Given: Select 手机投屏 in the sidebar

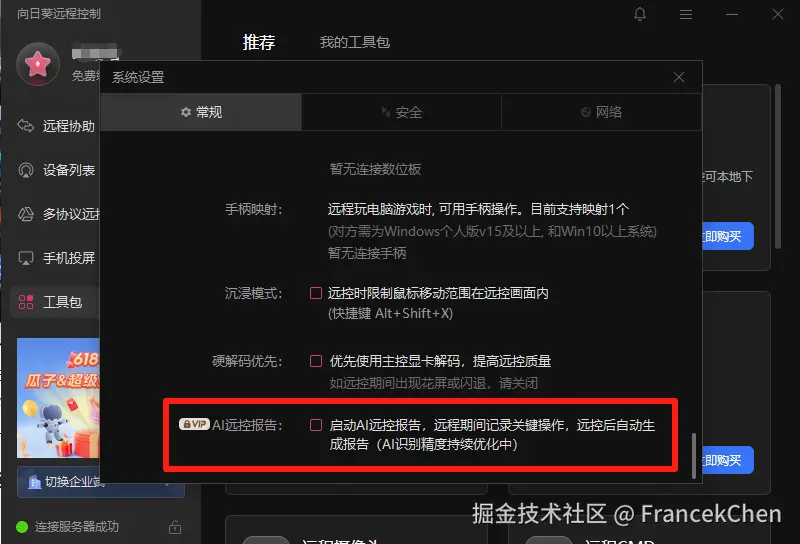Looking at the screenshot, I should [x=56, y=258].
